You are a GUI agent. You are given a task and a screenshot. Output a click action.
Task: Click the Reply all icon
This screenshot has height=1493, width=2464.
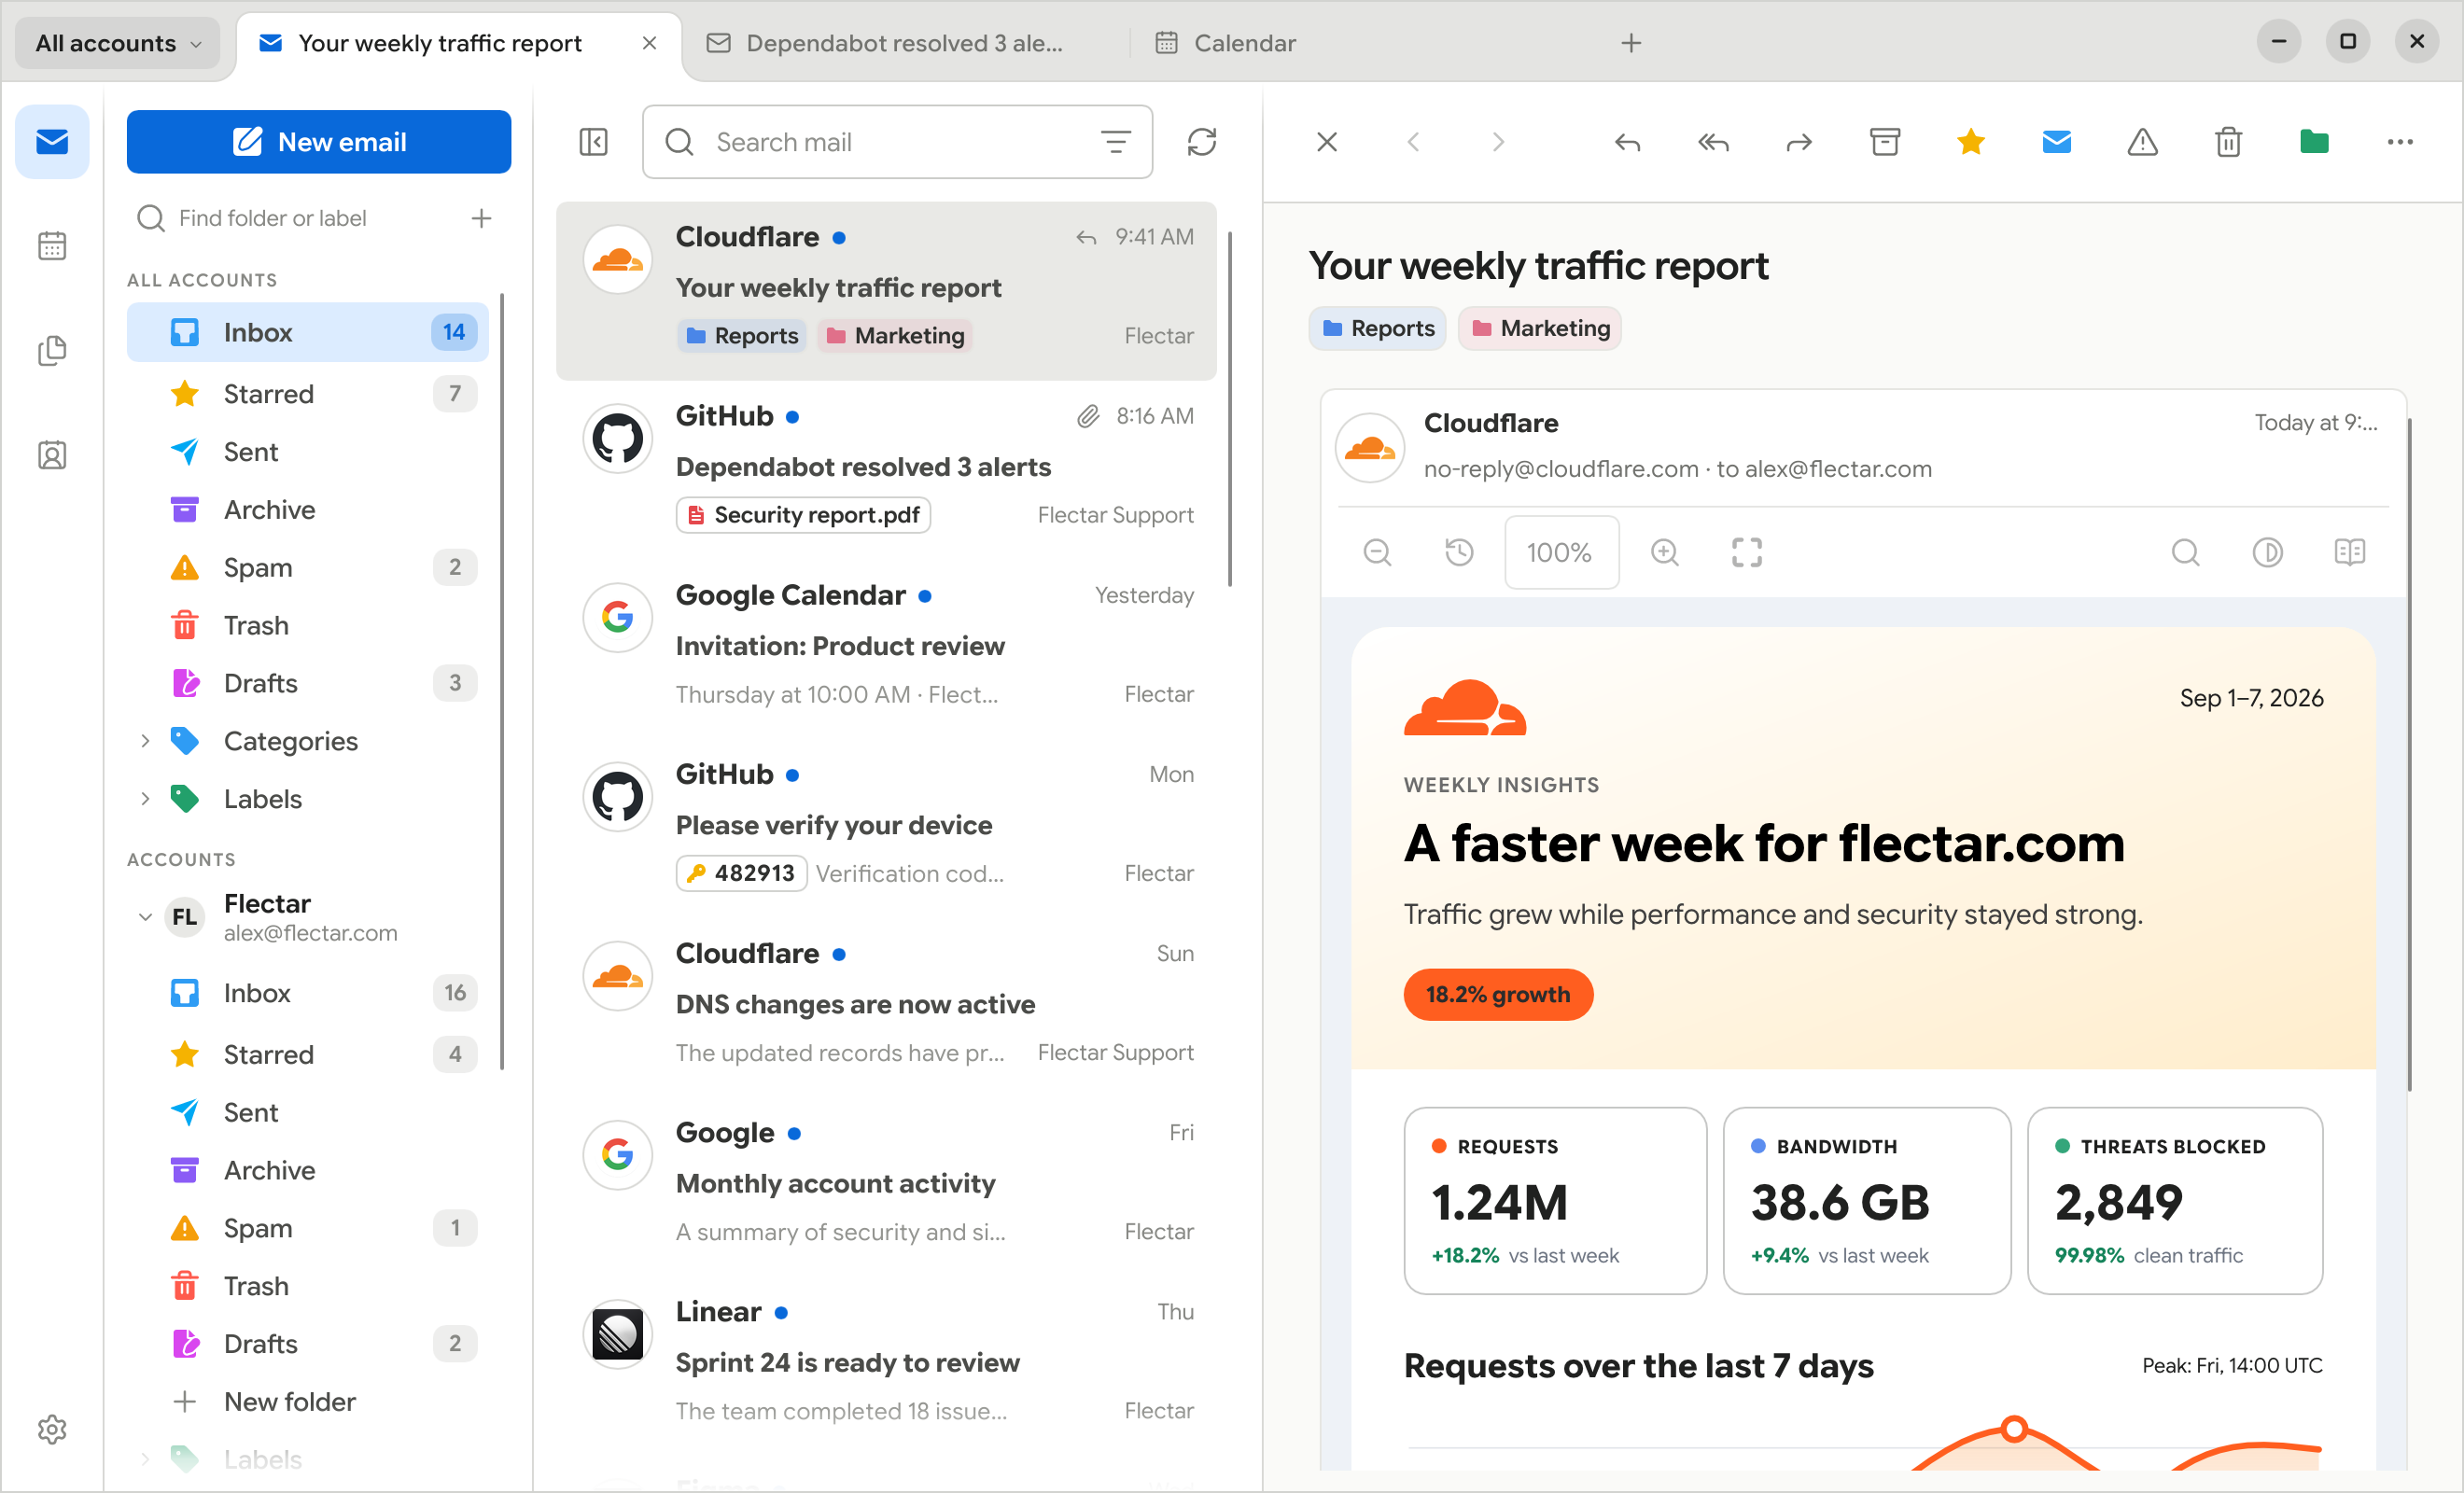click(x=1713, y=142)
